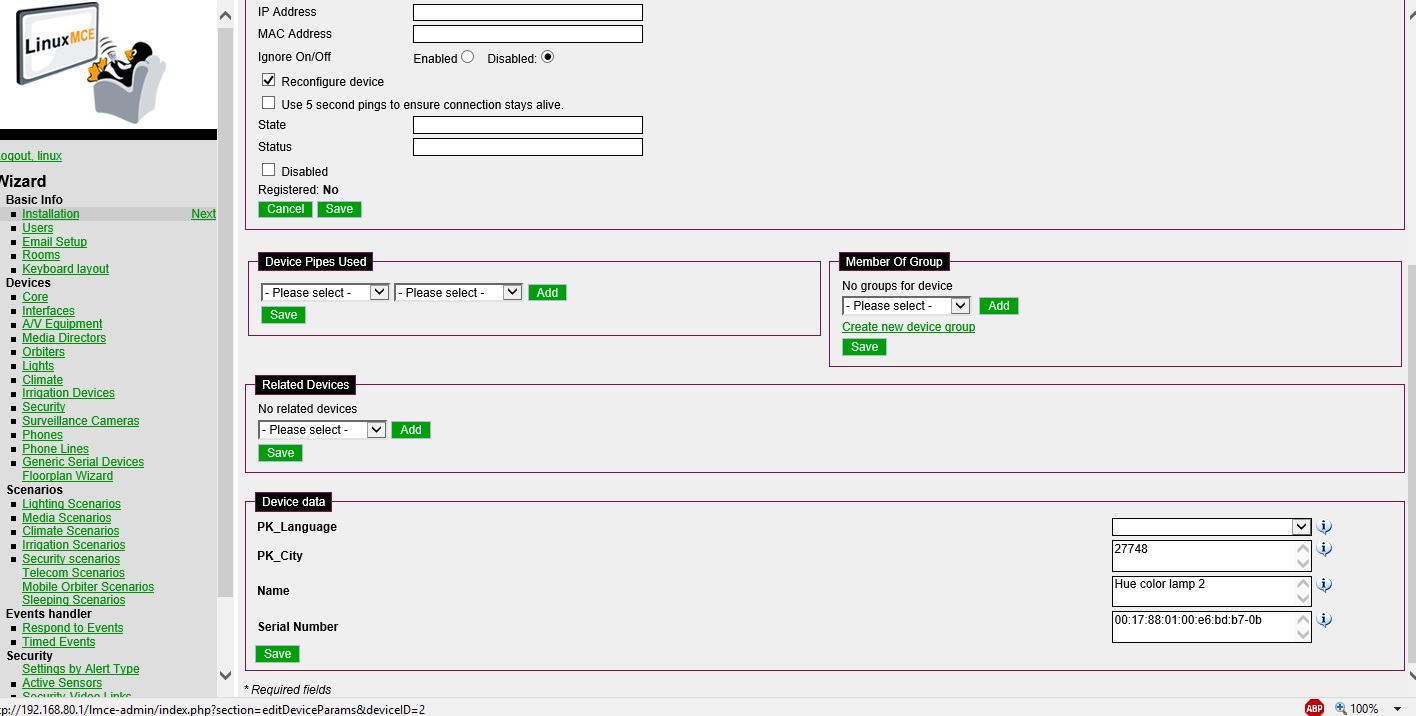Open the Core devices entry

(x=35, y=297)
